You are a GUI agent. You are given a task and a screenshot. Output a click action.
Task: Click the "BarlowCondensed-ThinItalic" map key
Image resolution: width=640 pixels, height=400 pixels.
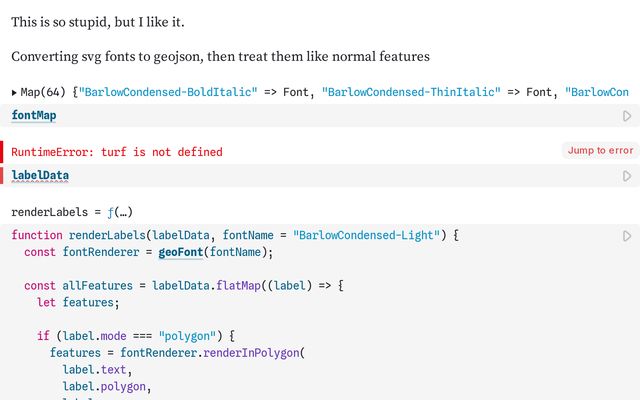point(411,92)
